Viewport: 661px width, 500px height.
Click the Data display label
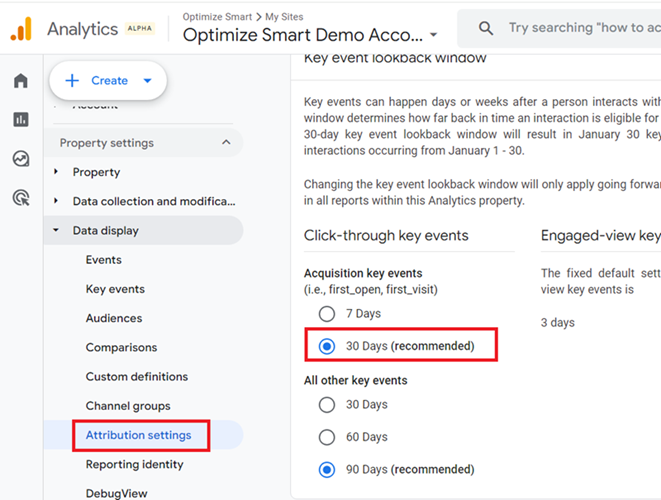tap(105, 231)
